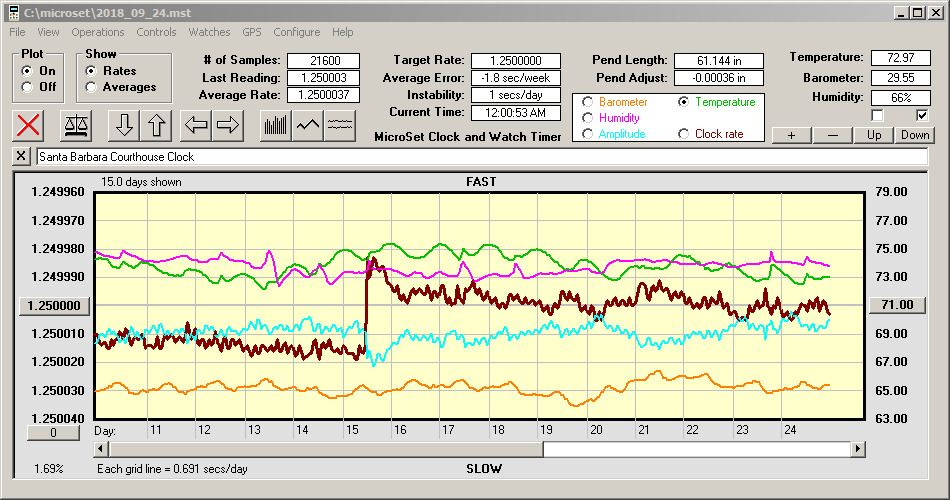Click the 71.00 right axis center button

897,305
